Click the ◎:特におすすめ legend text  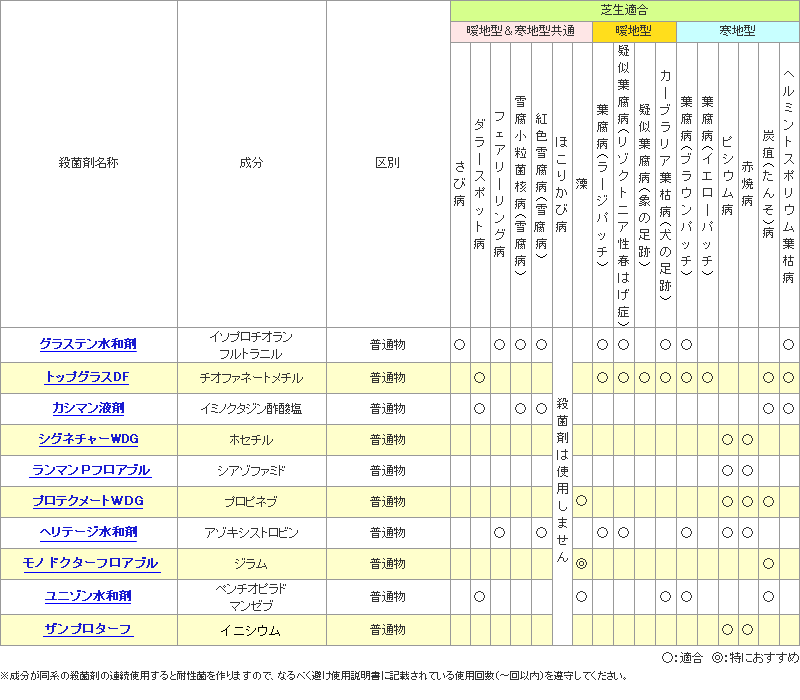[x=756, y=658]
